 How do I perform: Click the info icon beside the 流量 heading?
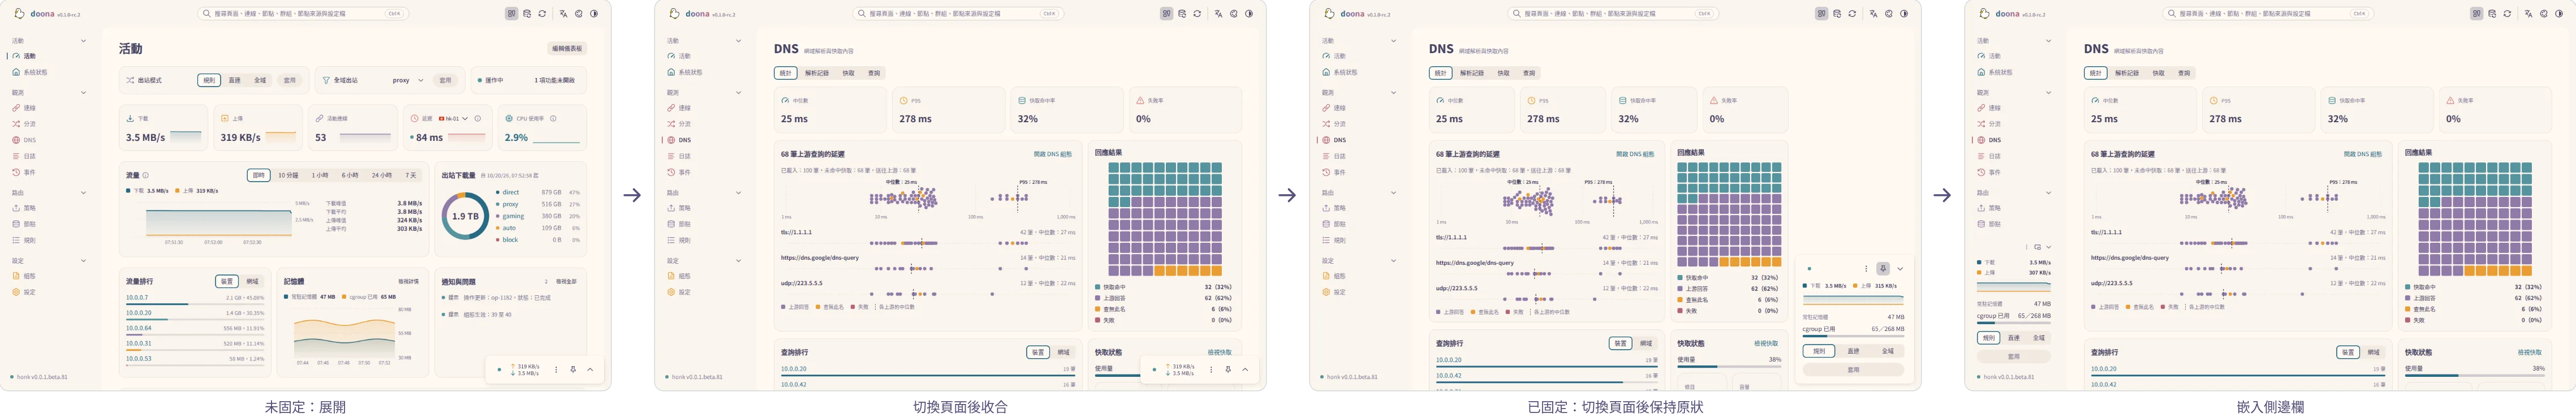(x=146, y=175)
